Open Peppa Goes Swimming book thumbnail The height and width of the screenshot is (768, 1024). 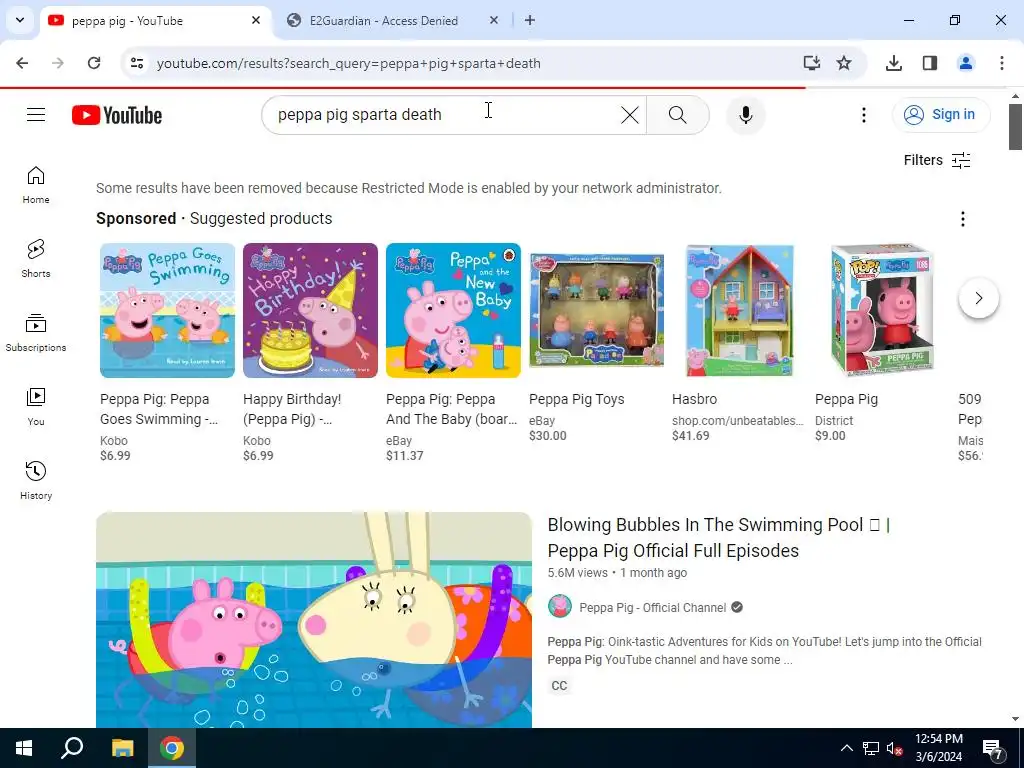[x=167, y=310]
